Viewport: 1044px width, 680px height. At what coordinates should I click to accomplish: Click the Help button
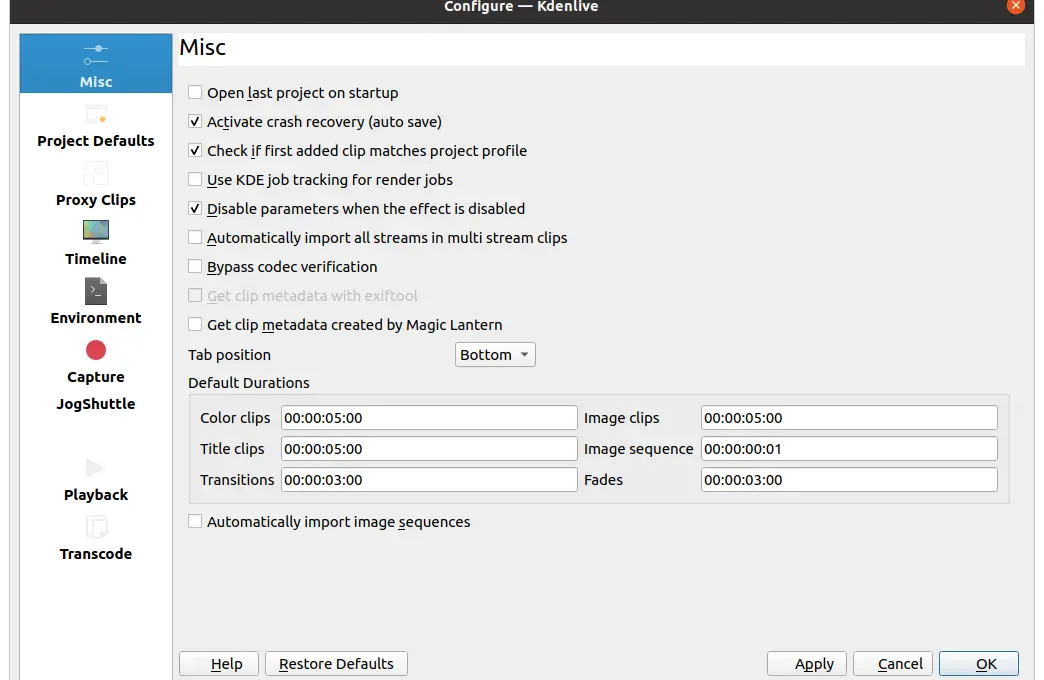click(x=218, y=663)
